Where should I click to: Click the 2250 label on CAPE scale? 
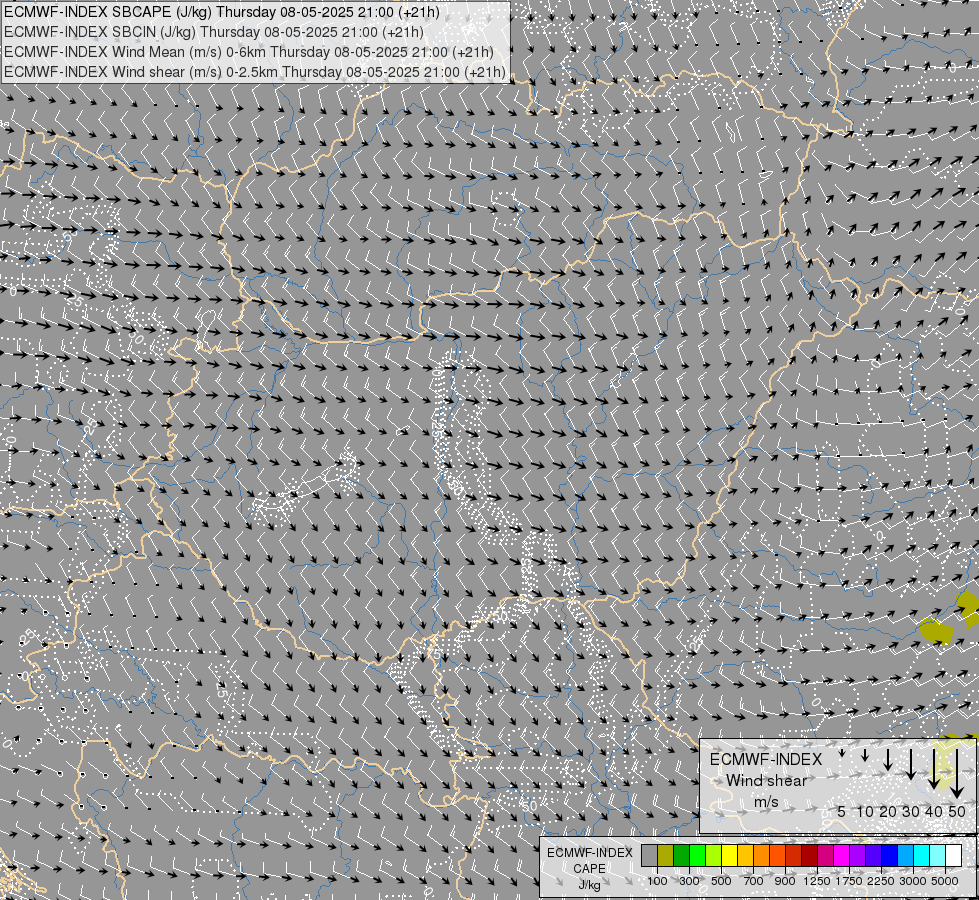(880, 881)
